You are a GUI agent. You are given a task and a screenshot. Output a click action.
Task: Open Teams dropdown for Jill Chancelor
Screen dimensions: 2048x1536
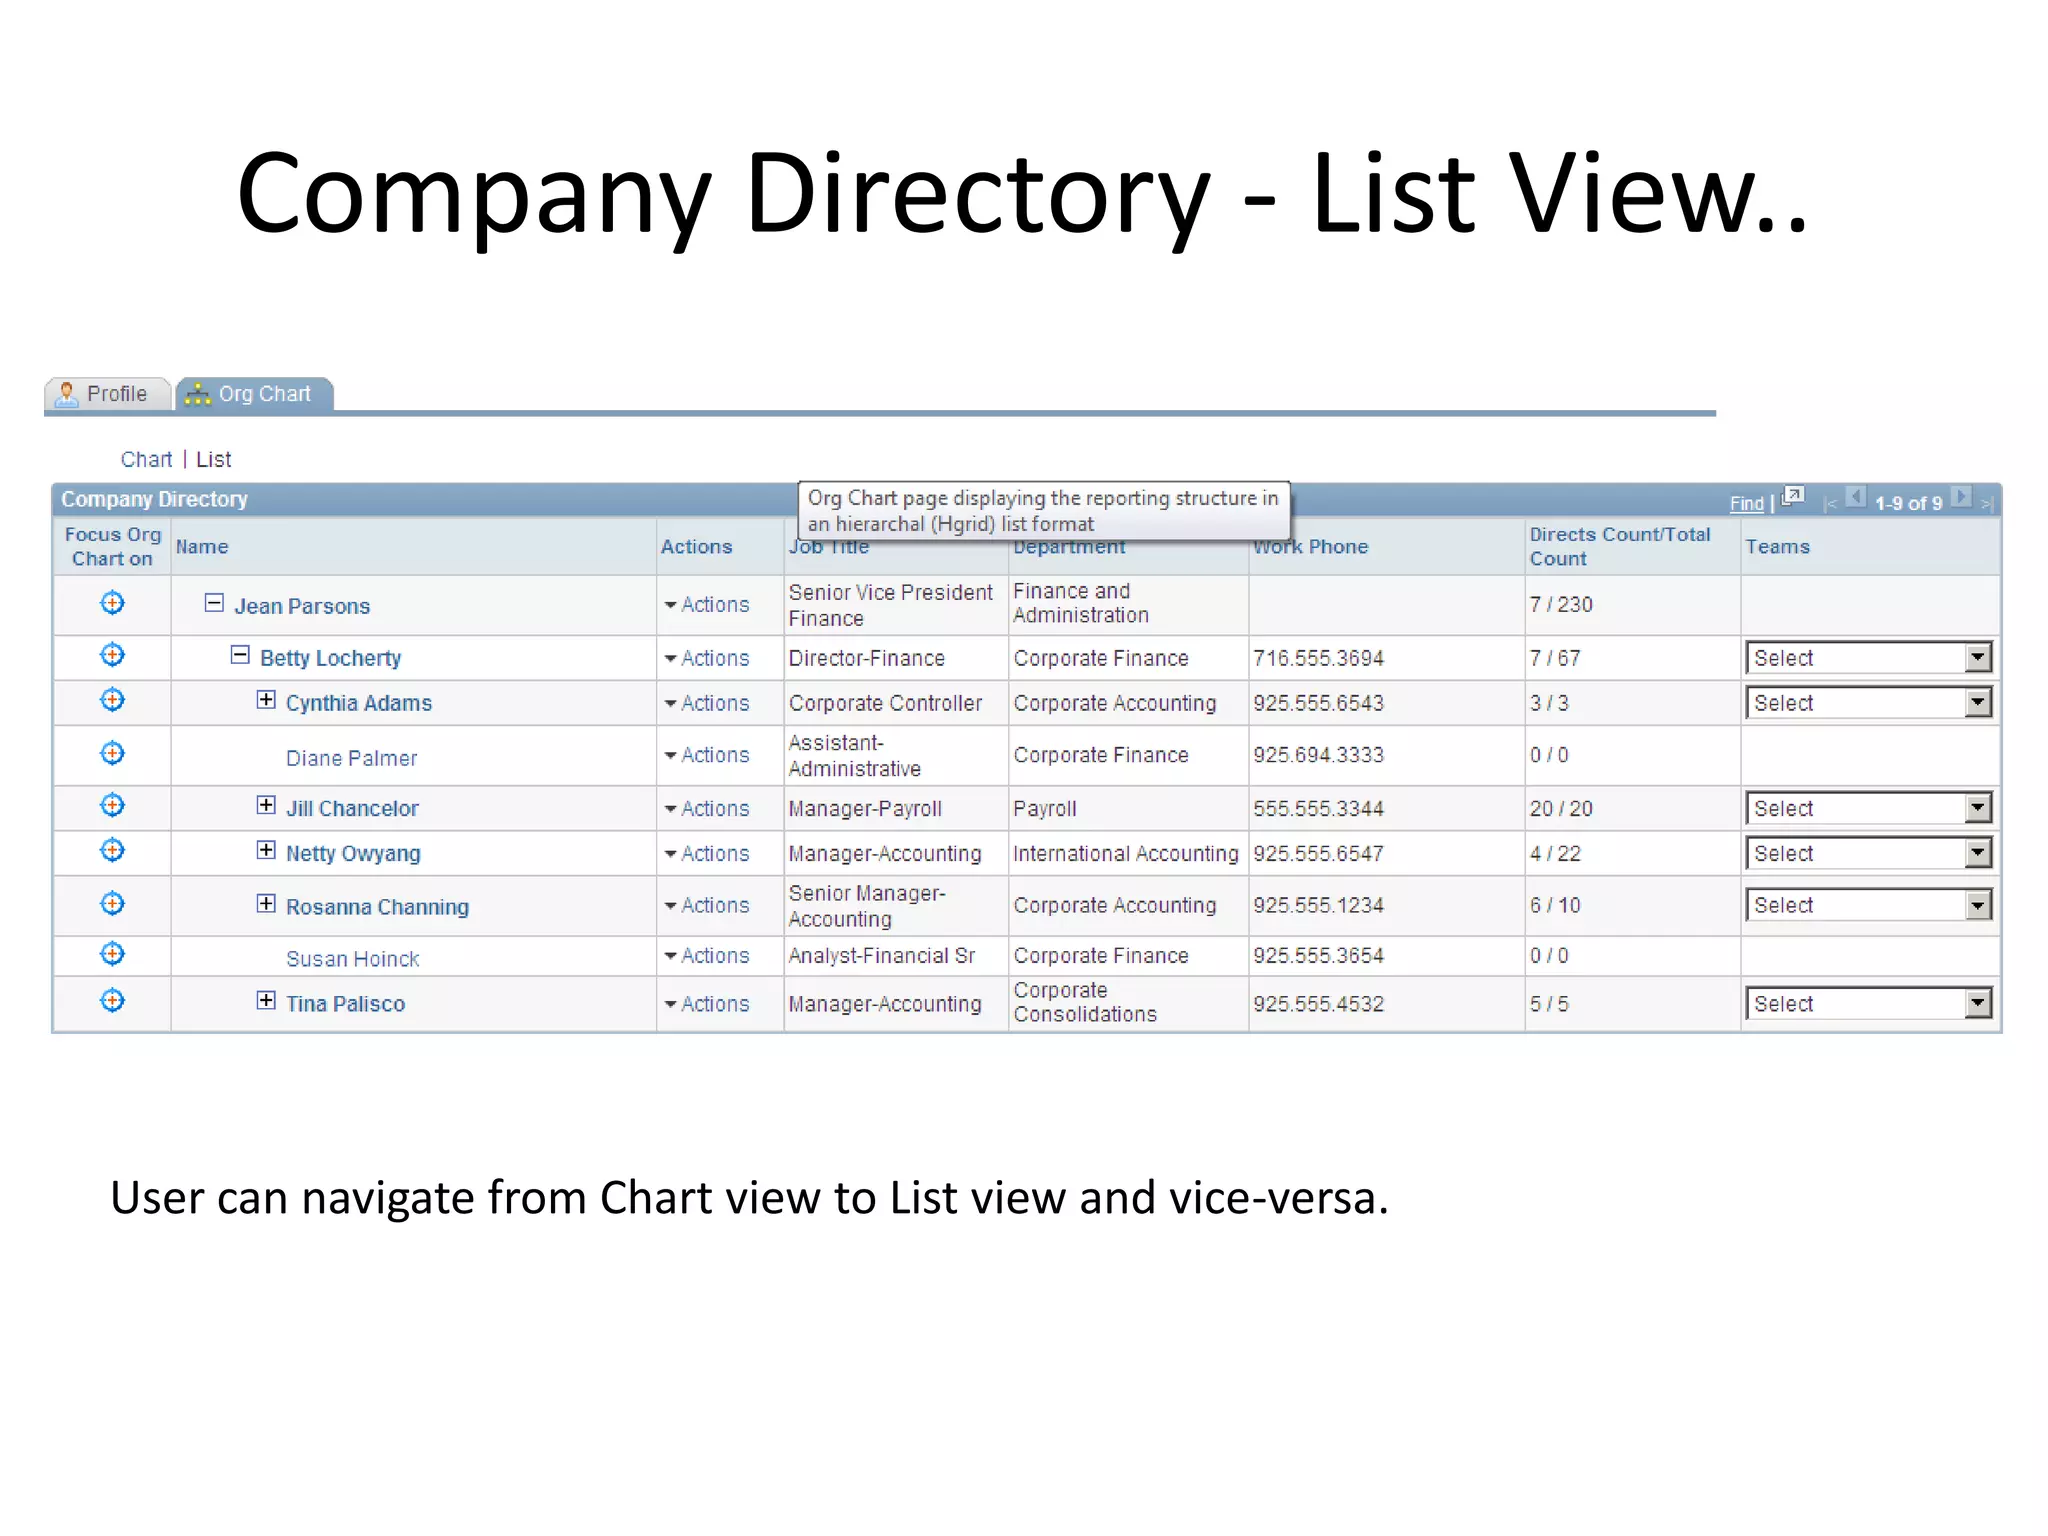[1869, 808]
